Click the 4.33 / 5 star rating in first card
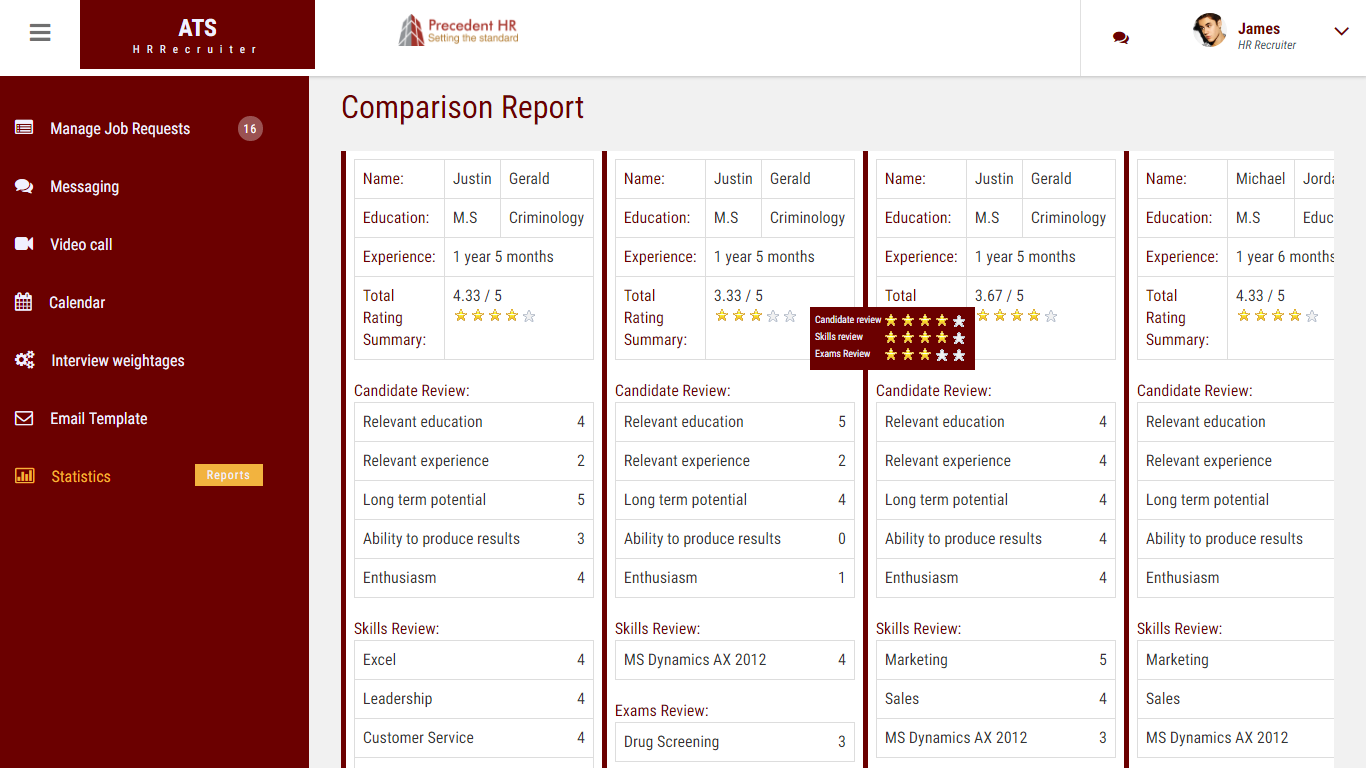 tap(495, 316)
